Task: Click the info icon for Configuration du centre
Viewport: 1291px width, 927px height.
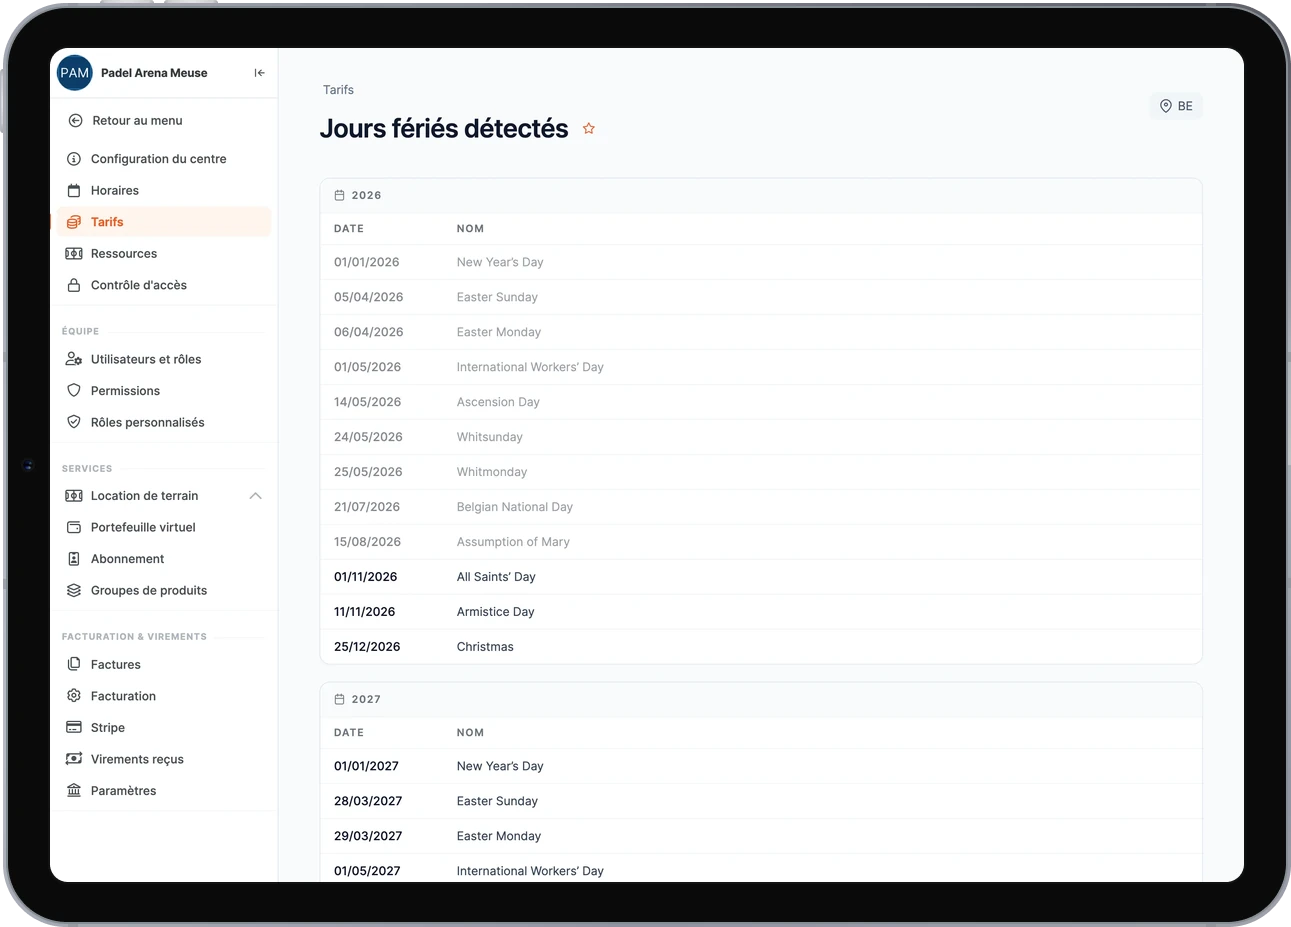Action: click(x=74, y=159)
